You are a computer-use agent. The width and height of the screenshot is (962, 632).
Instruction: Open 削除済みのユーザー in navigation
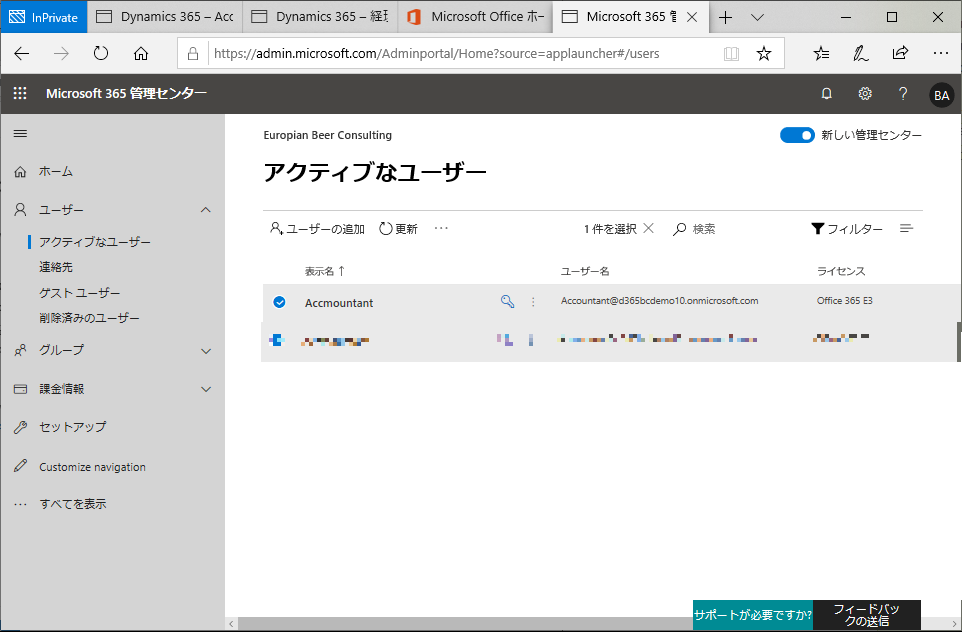[x=90, y=318]
